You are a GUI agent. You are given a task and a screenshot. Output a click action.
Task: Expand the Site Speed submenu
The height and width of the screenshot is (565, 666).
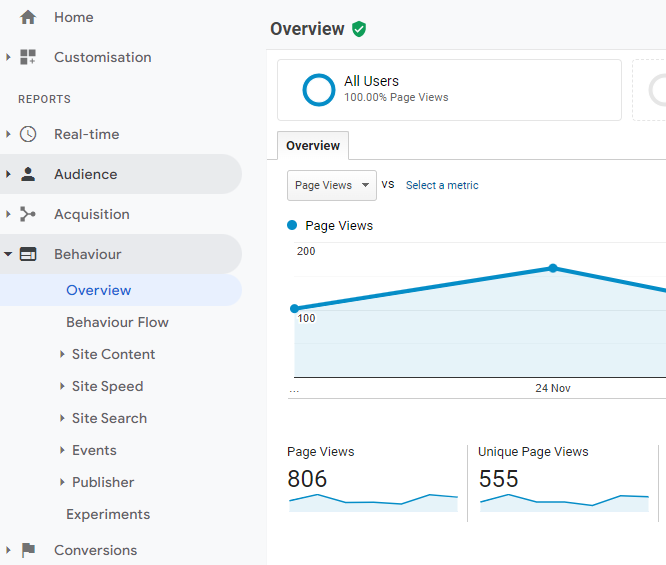(62, 386)
